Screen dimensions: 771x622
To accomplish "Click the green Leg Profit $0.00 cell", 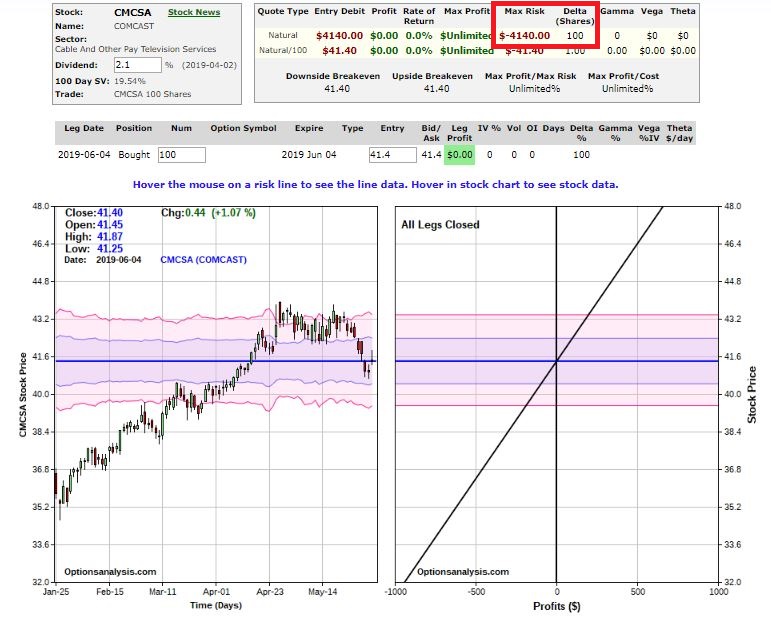I will click(459, 155).
